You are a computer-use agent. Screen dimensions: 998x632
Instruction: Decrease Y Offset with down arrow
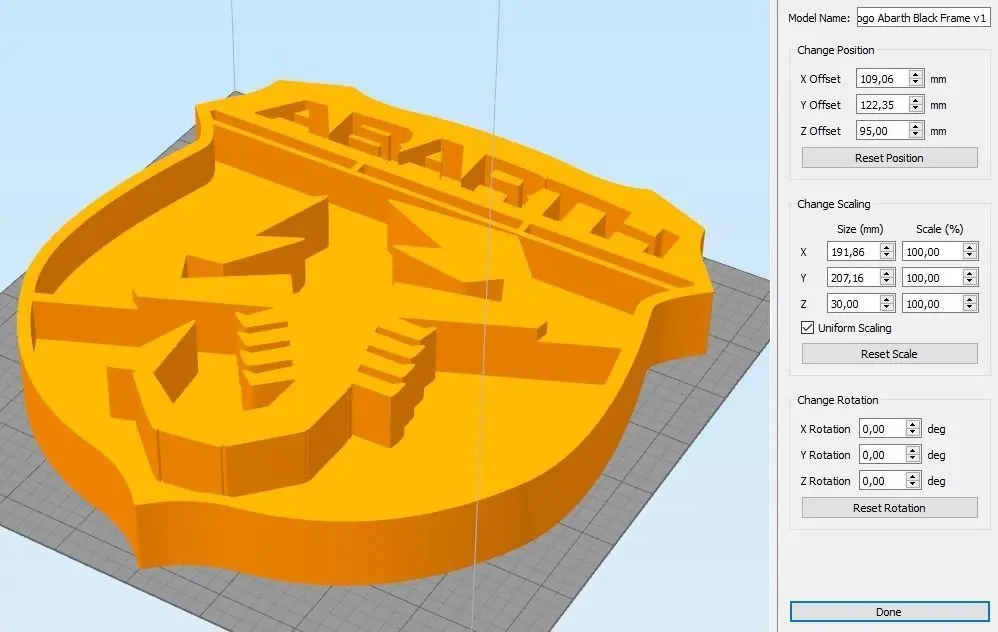[916, 109]
